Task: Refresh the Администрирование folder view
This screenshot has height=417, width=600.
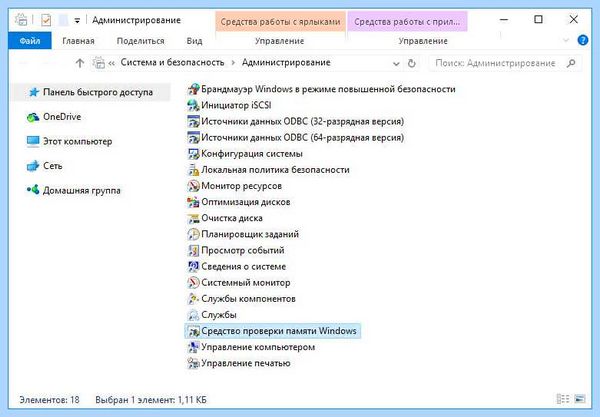Action: pyautogui.click(x=412, y=63)
